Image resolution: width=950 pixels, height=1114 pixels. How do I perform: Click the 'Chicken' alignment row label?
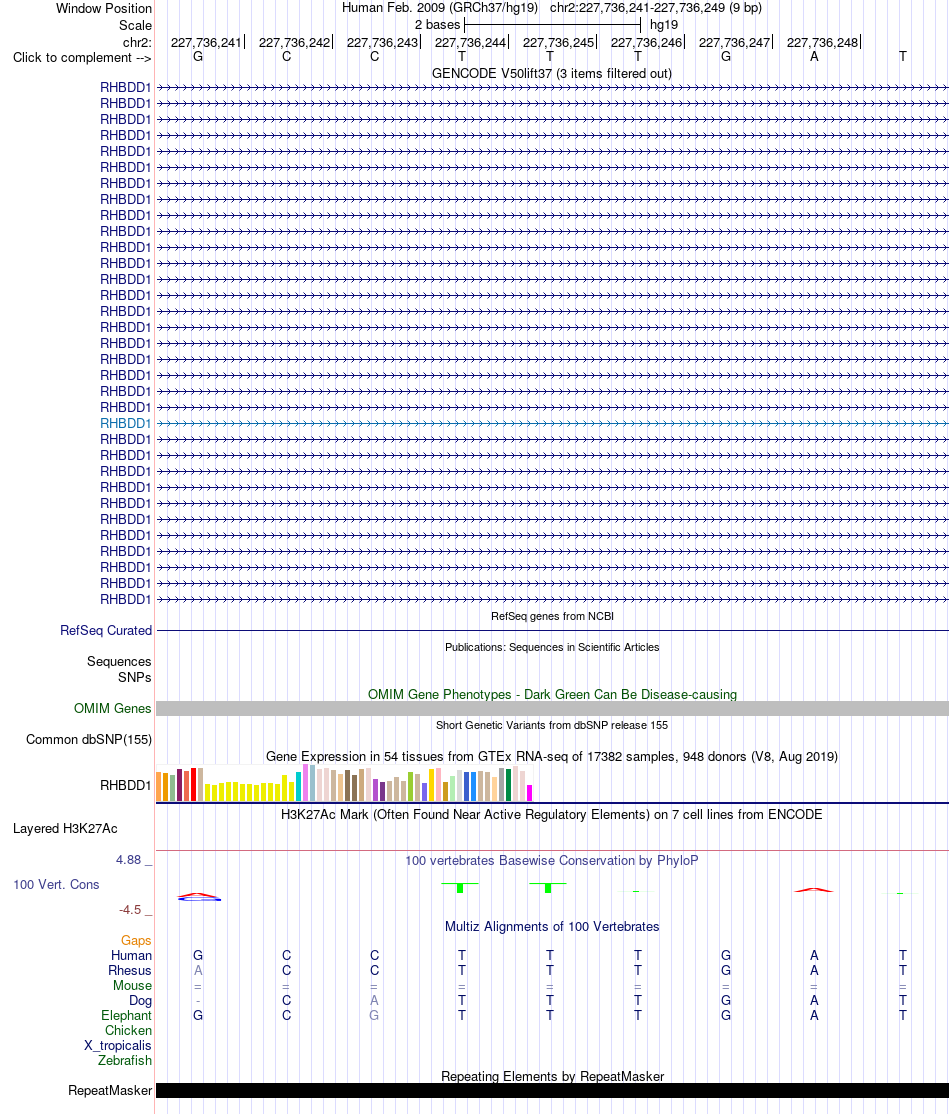pyautogui.click(x=129, y=1030)
